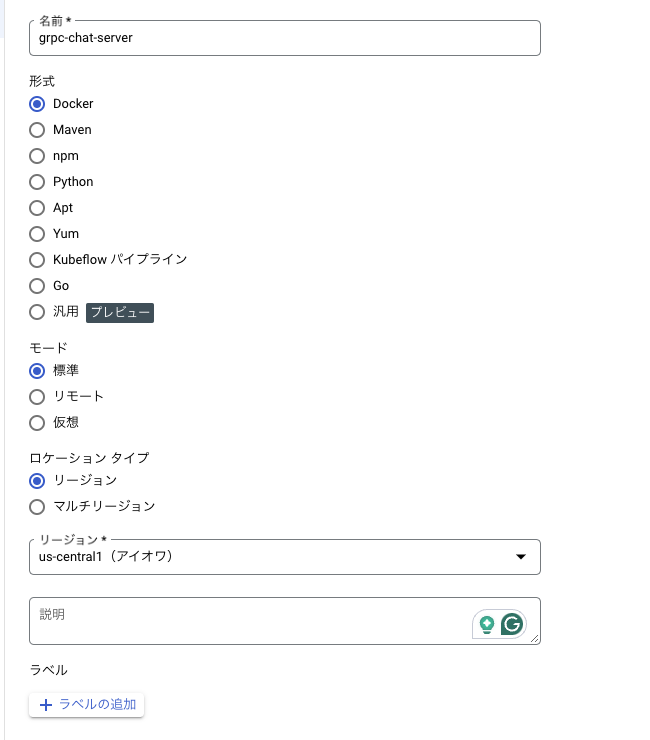Choose the Go format radio button
This screenshot has height=740, width=650.
[x=37, y=286]
